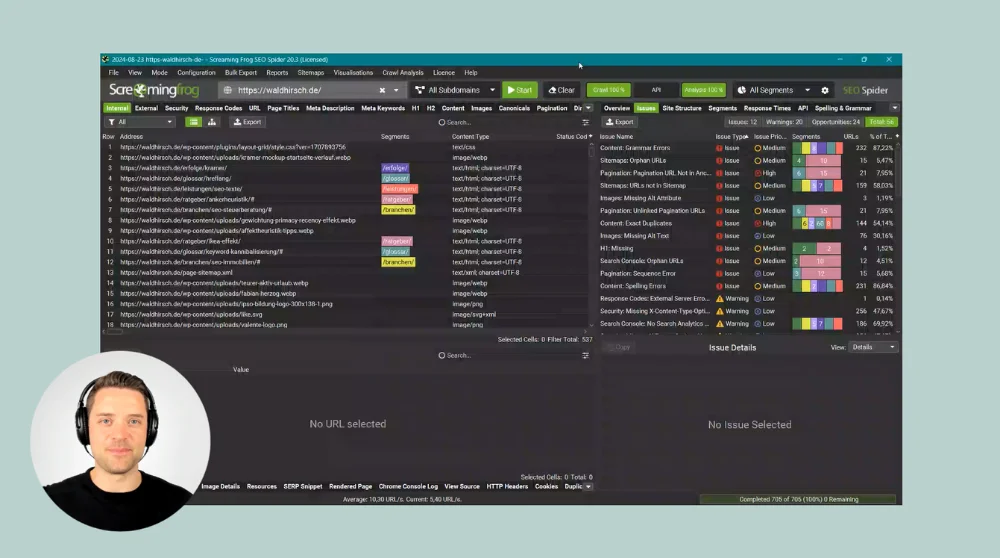Select the like.svg URL row
This screenshot has width=1000, height=558.
tap(345, 315)
